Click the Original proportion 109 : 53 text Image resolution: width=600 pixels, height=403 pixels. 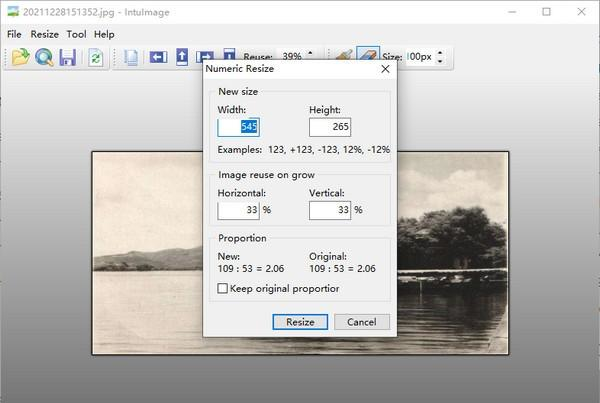pyautogui.click(x=342, y=269)
